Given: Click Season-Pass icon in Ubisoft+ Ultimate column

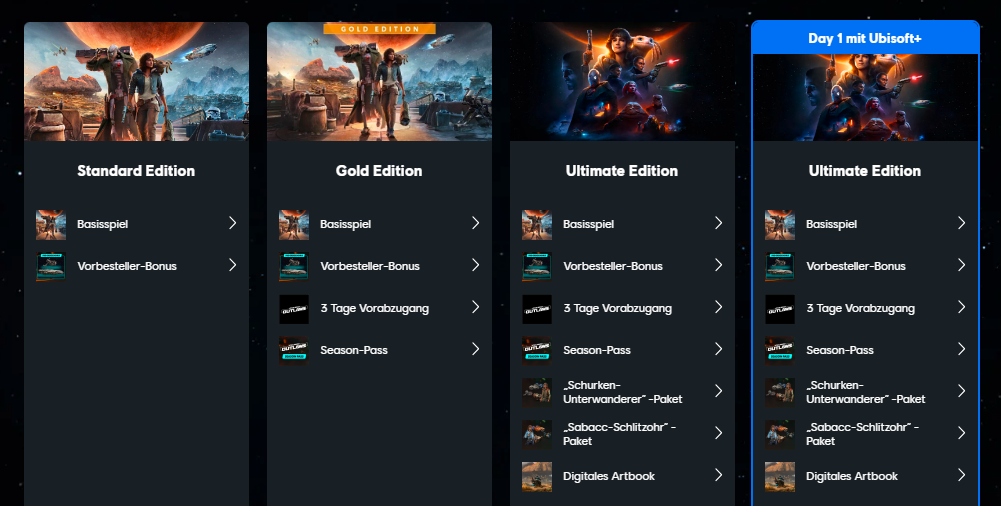Looking at the screenshot, I should [780, 350].
